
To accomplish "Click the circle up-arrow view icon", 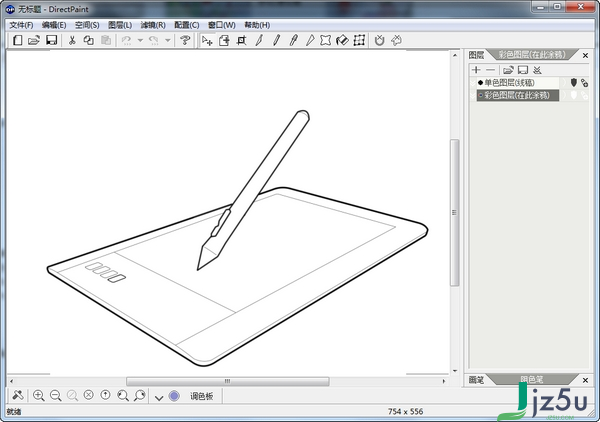I will tap(106, 395).
